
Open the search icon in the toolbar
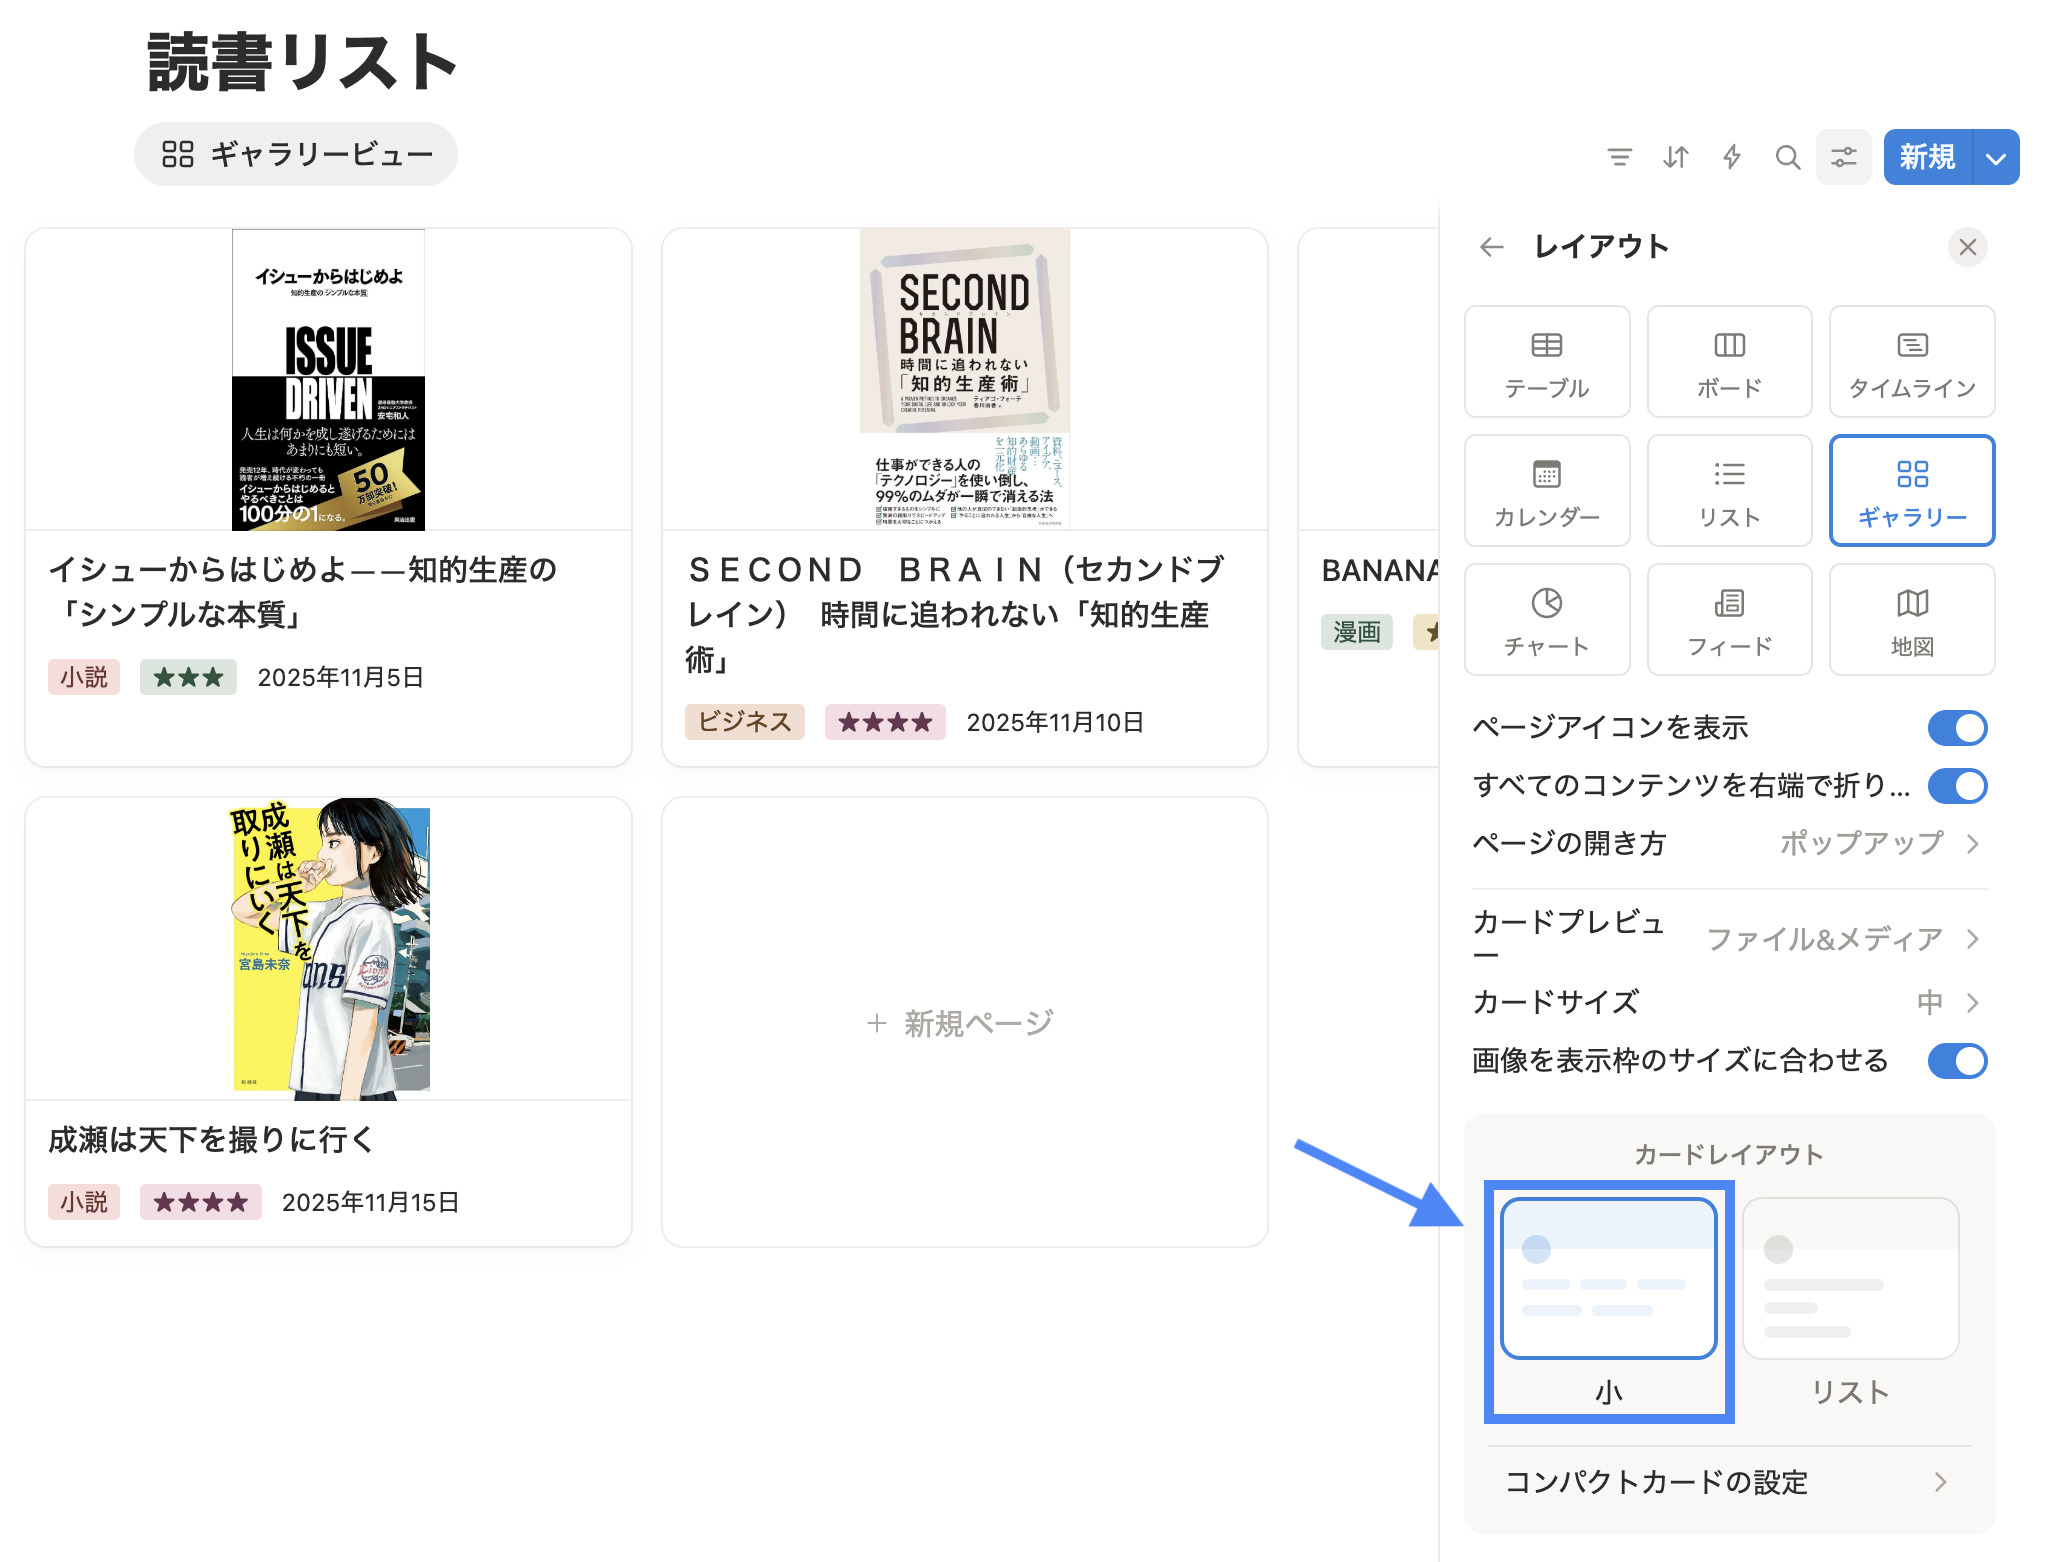tap(1788, 156)
